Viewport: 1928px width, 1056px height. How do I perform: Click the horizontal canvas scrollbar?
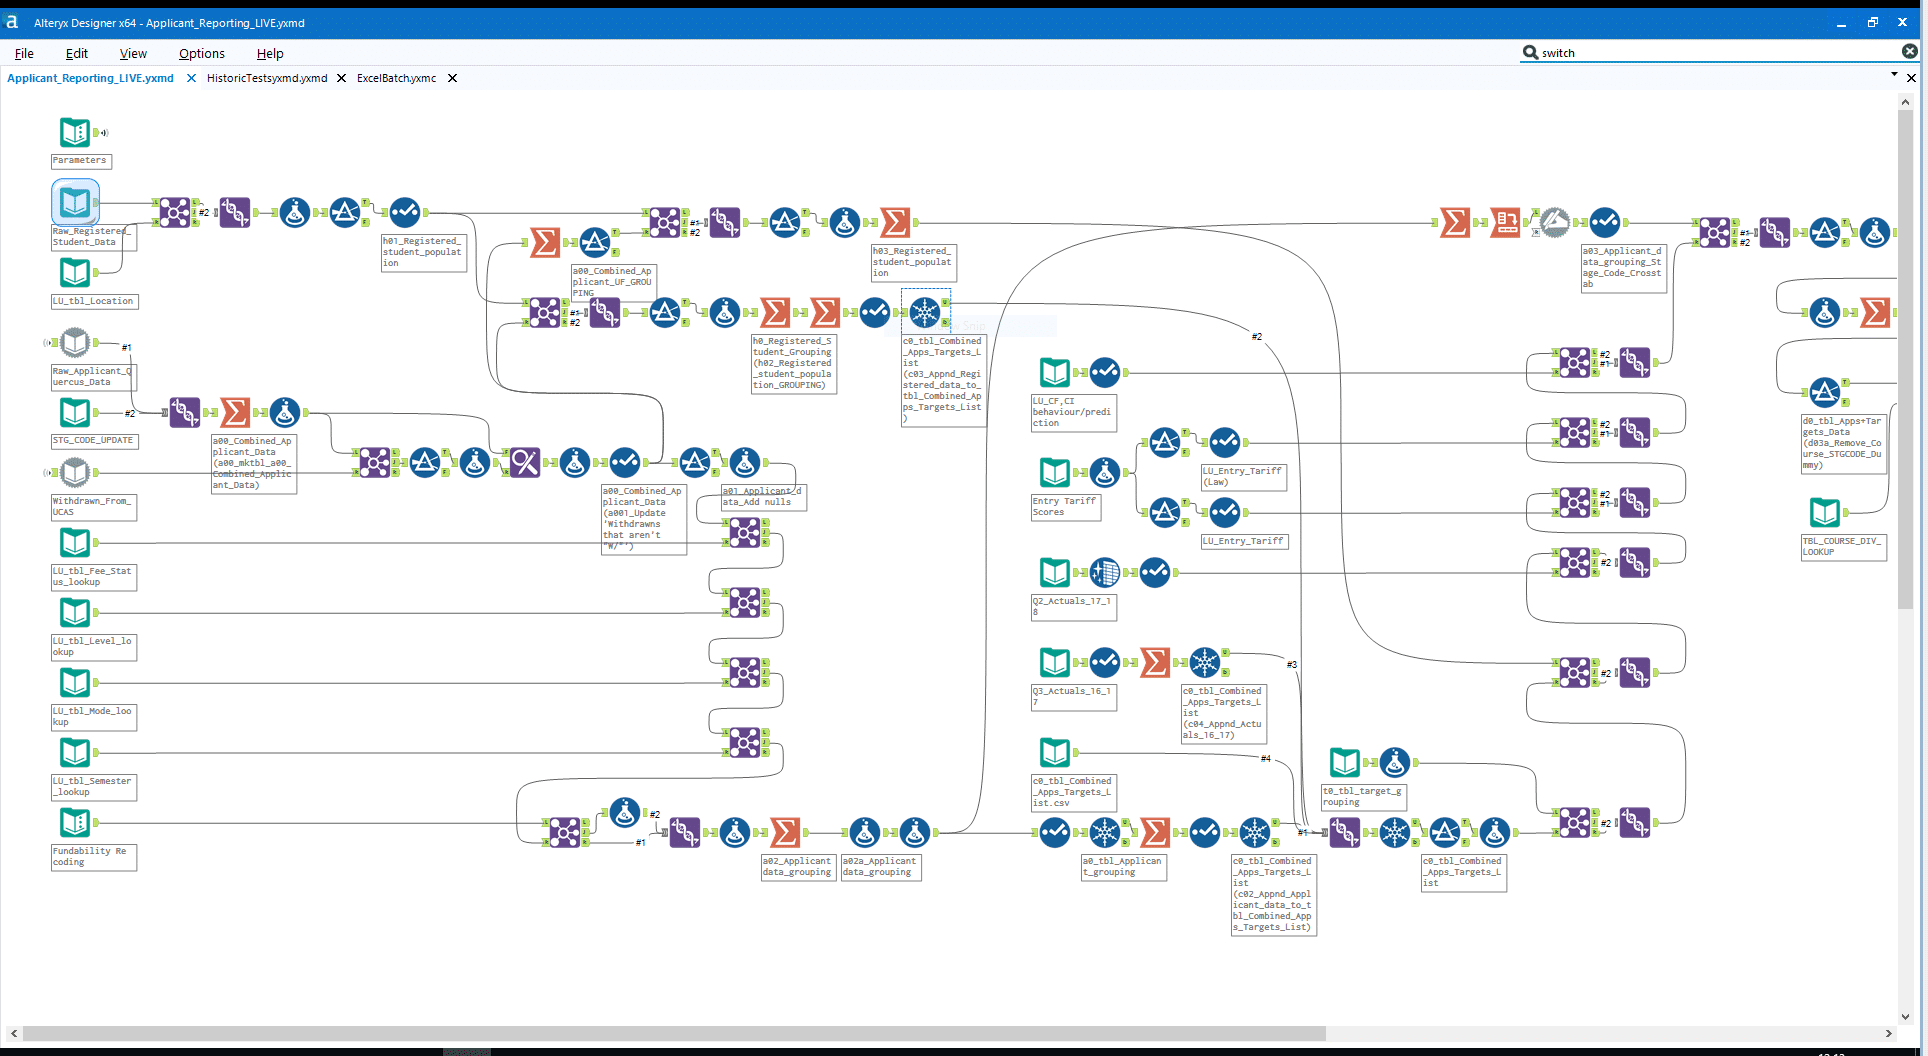(x=670, y=1034)
